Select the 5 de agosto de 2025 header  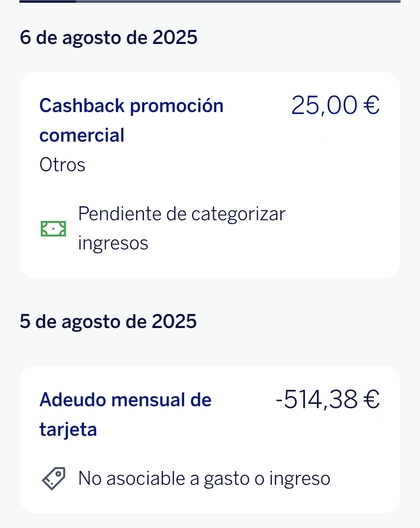coord(108,321)
